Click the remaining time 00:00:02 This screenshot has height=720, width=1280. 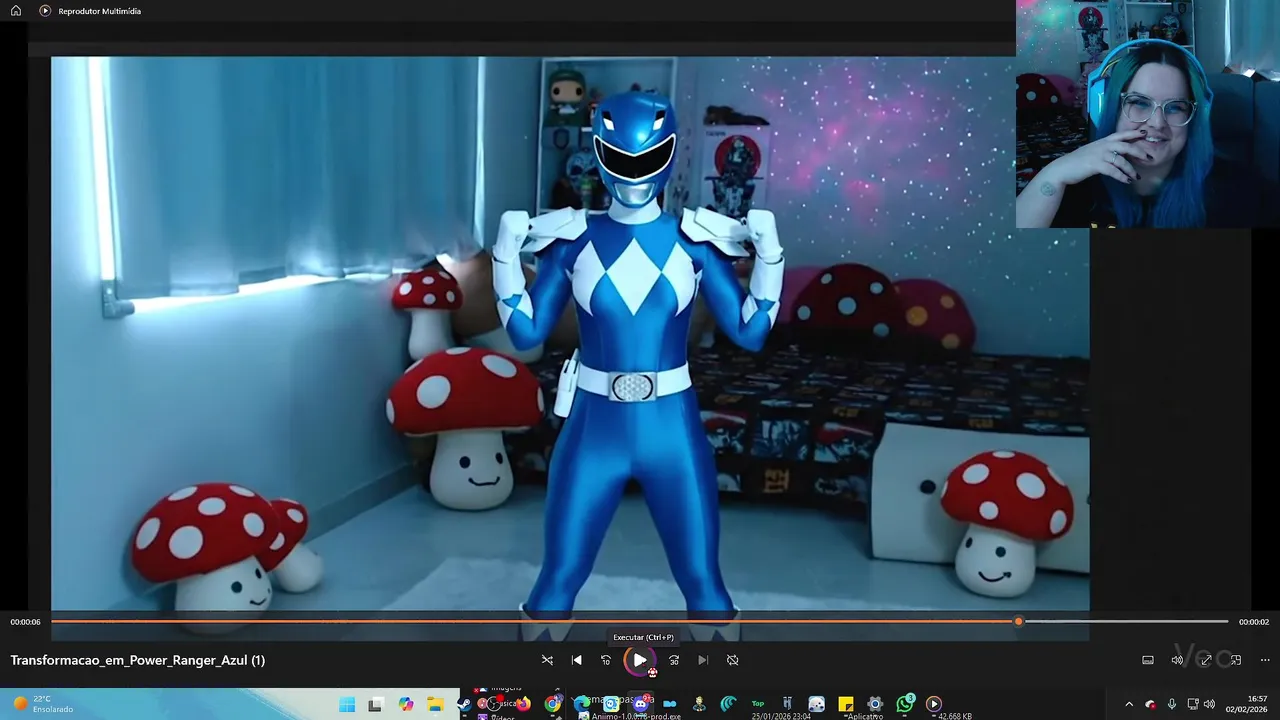click(x=1254, y=622)
